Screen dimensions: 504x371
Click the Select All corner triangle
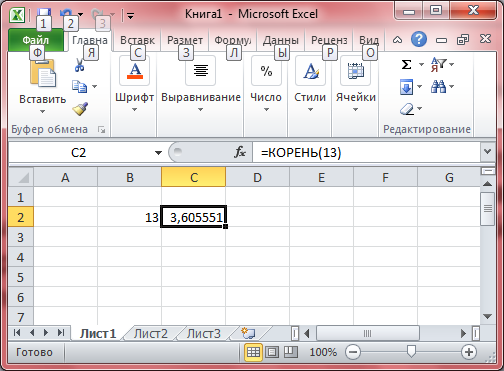point(21,177)
